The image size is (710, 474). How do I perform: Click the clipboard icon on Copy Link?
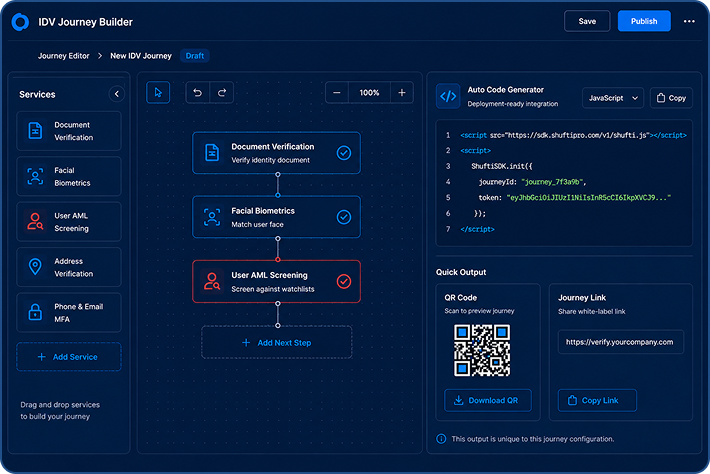572,400
